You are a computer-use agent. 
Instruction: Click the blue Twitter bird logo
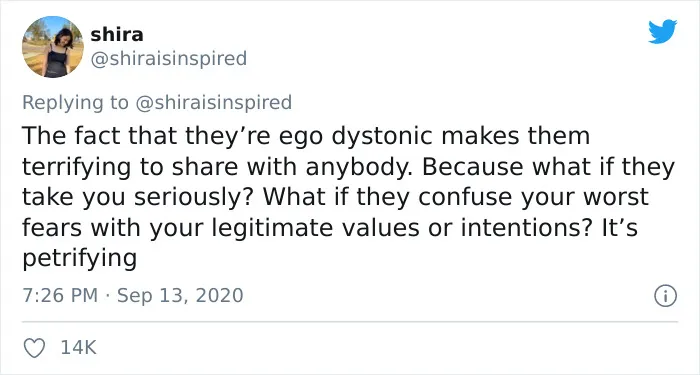click(662, 31)
